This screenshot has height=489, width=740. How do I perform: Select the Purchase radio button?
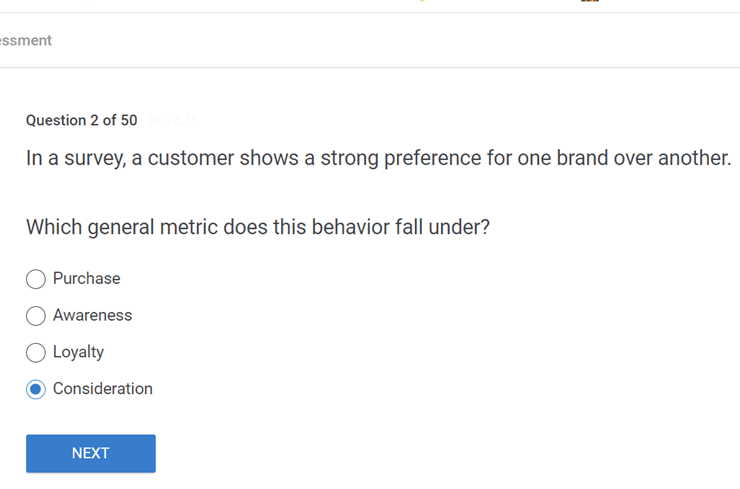coord(36,279)
